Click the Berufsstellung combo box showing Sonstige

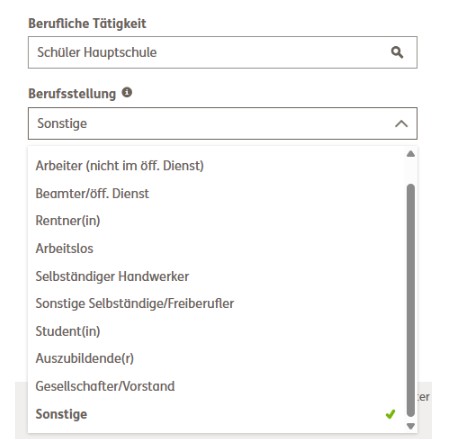[x=223, y=123]
